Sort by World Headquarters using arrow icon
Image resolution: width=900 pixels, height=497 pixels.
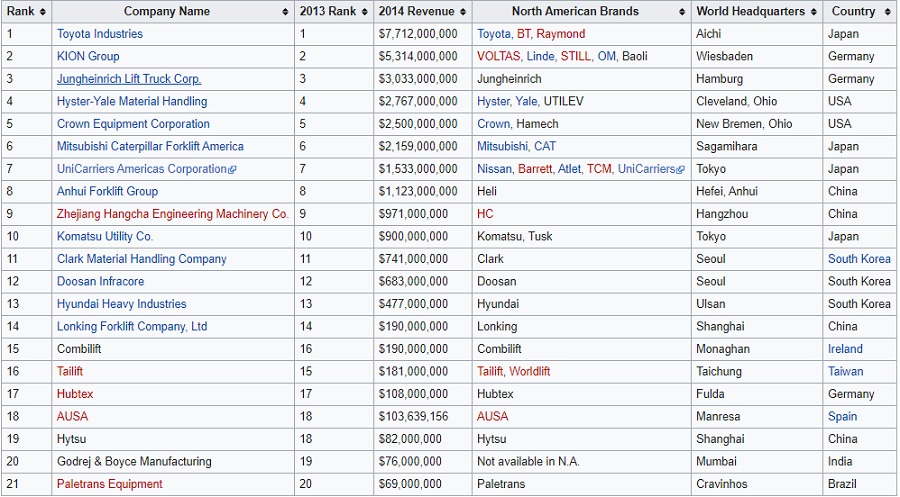click(x=813, y=12)
